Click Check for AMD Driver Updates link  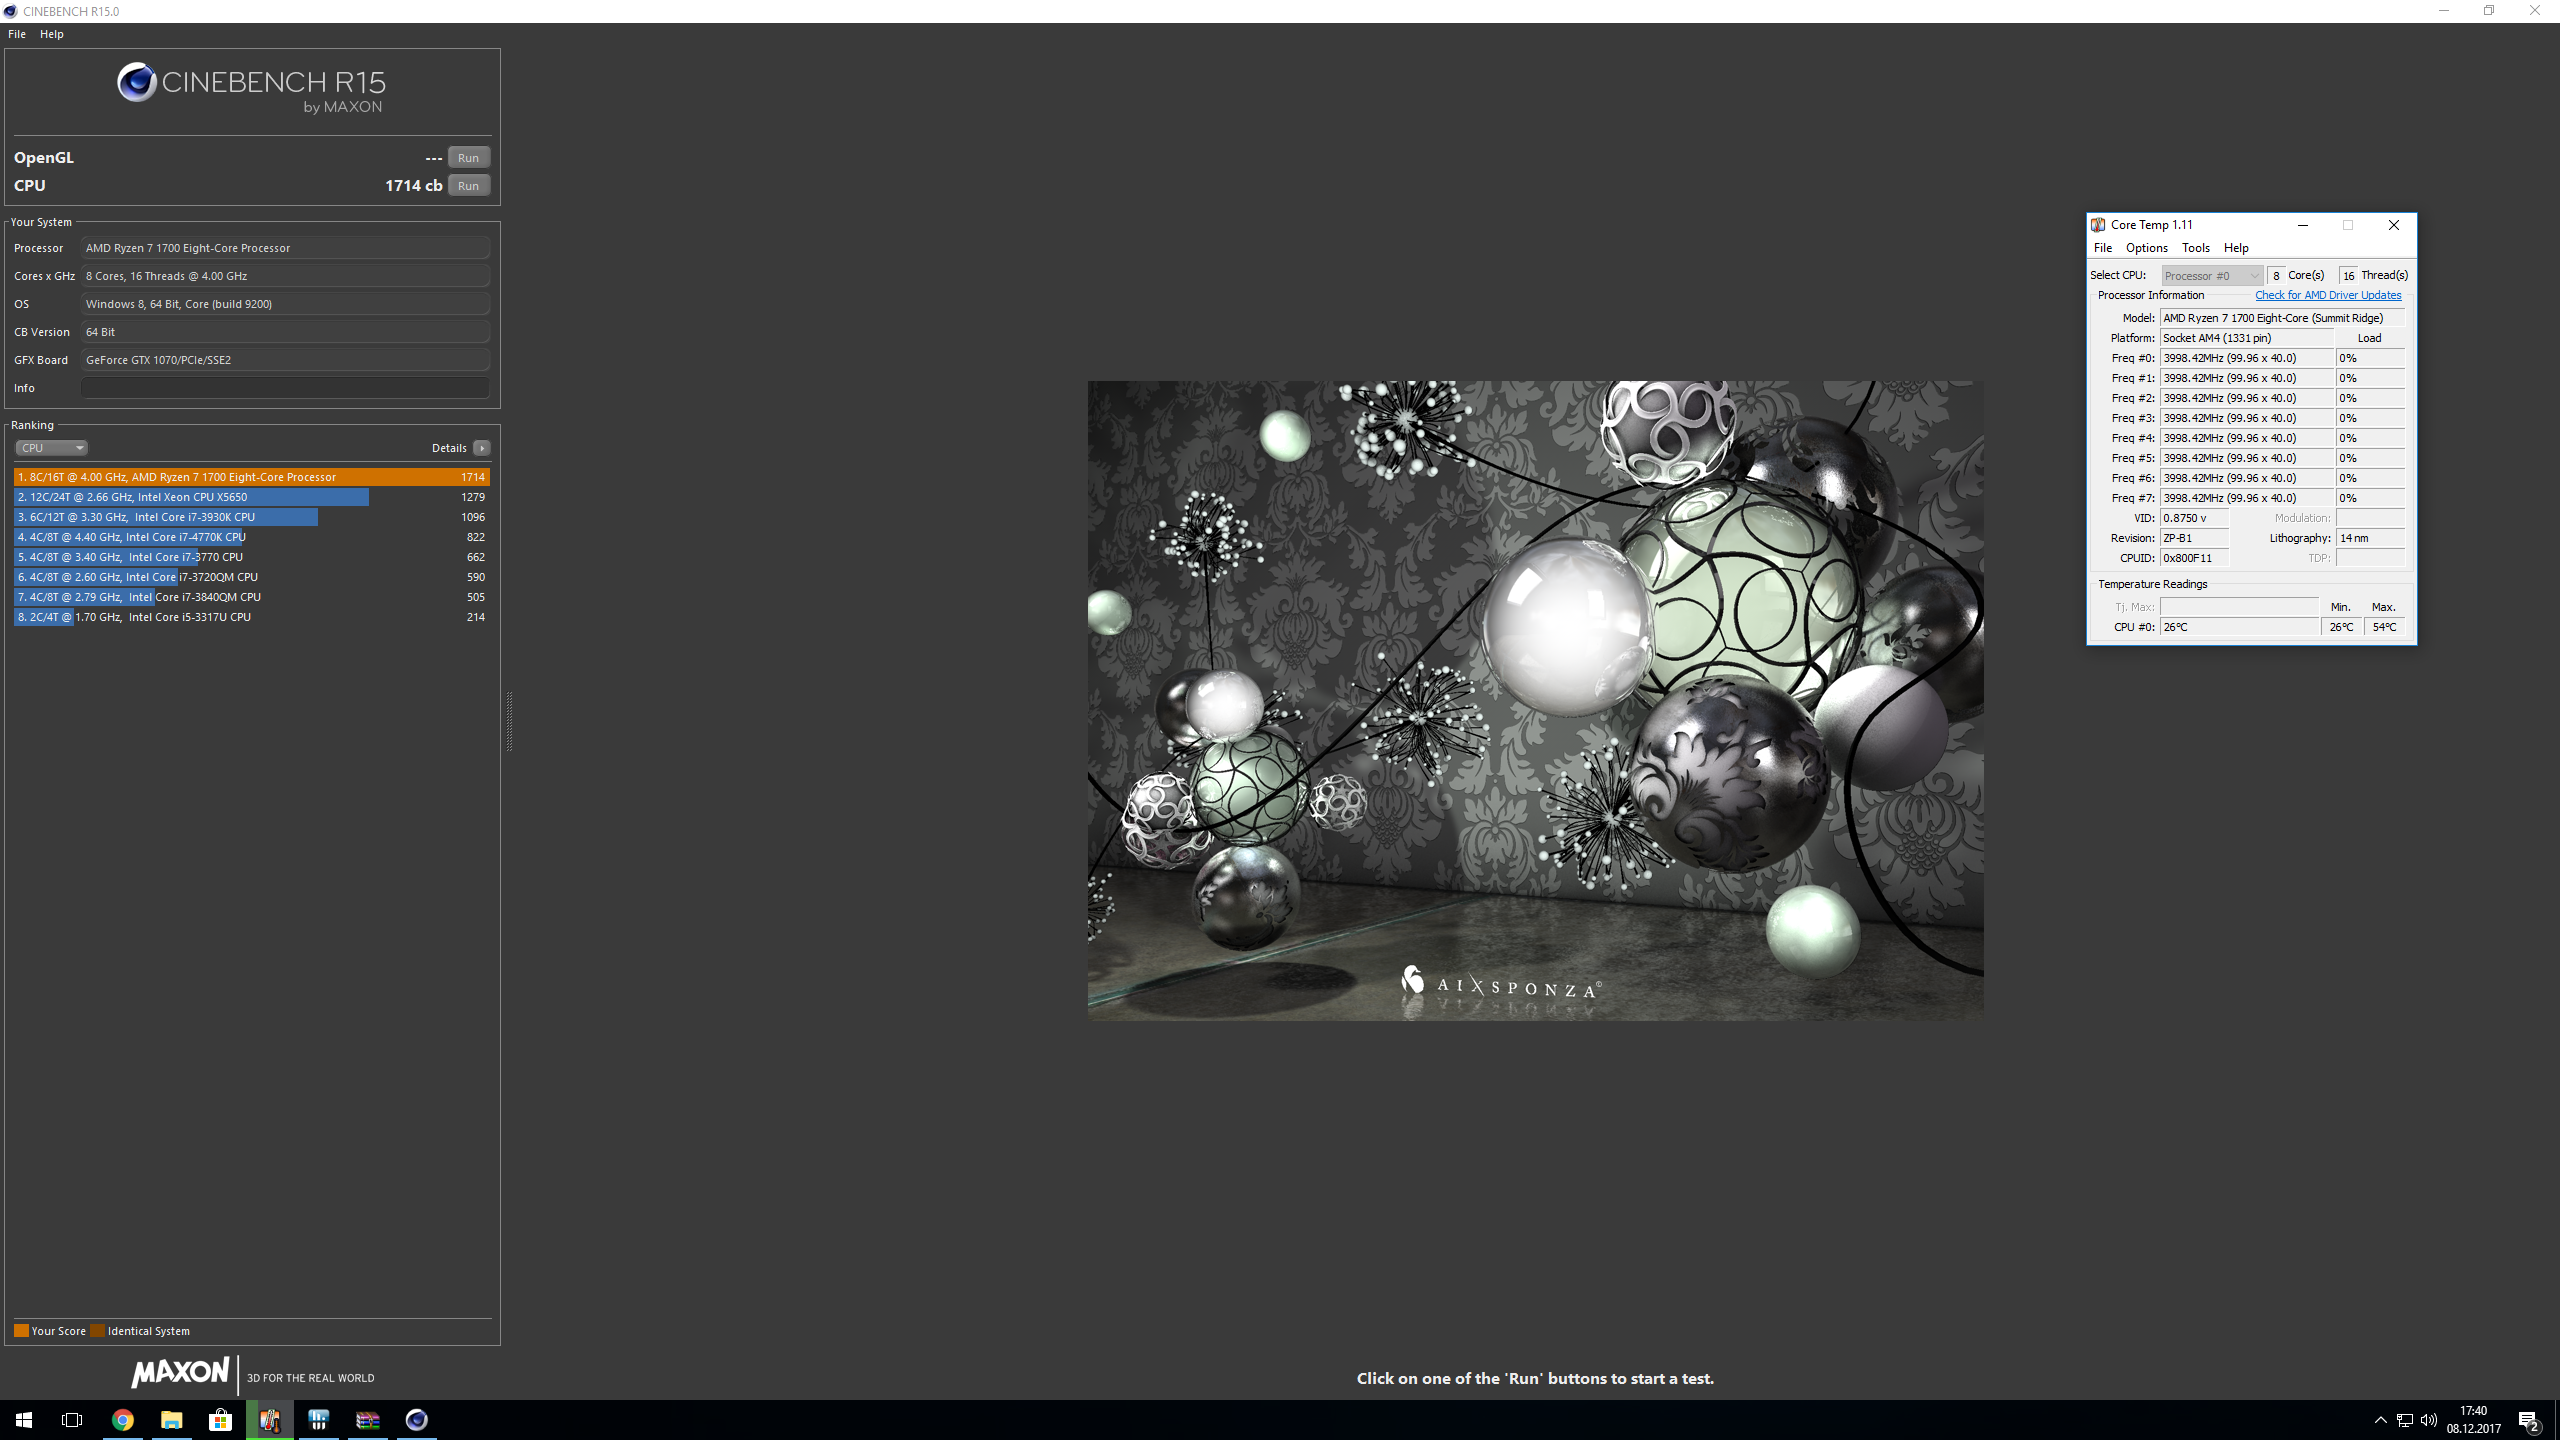click(x=2327, y=295)
